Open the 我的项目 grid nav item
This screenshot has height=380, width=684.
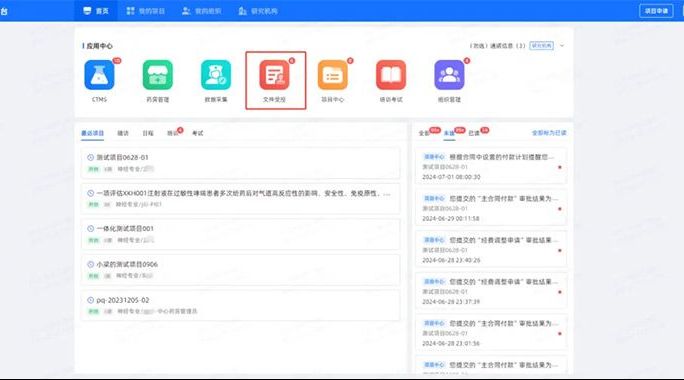[146, 11]
